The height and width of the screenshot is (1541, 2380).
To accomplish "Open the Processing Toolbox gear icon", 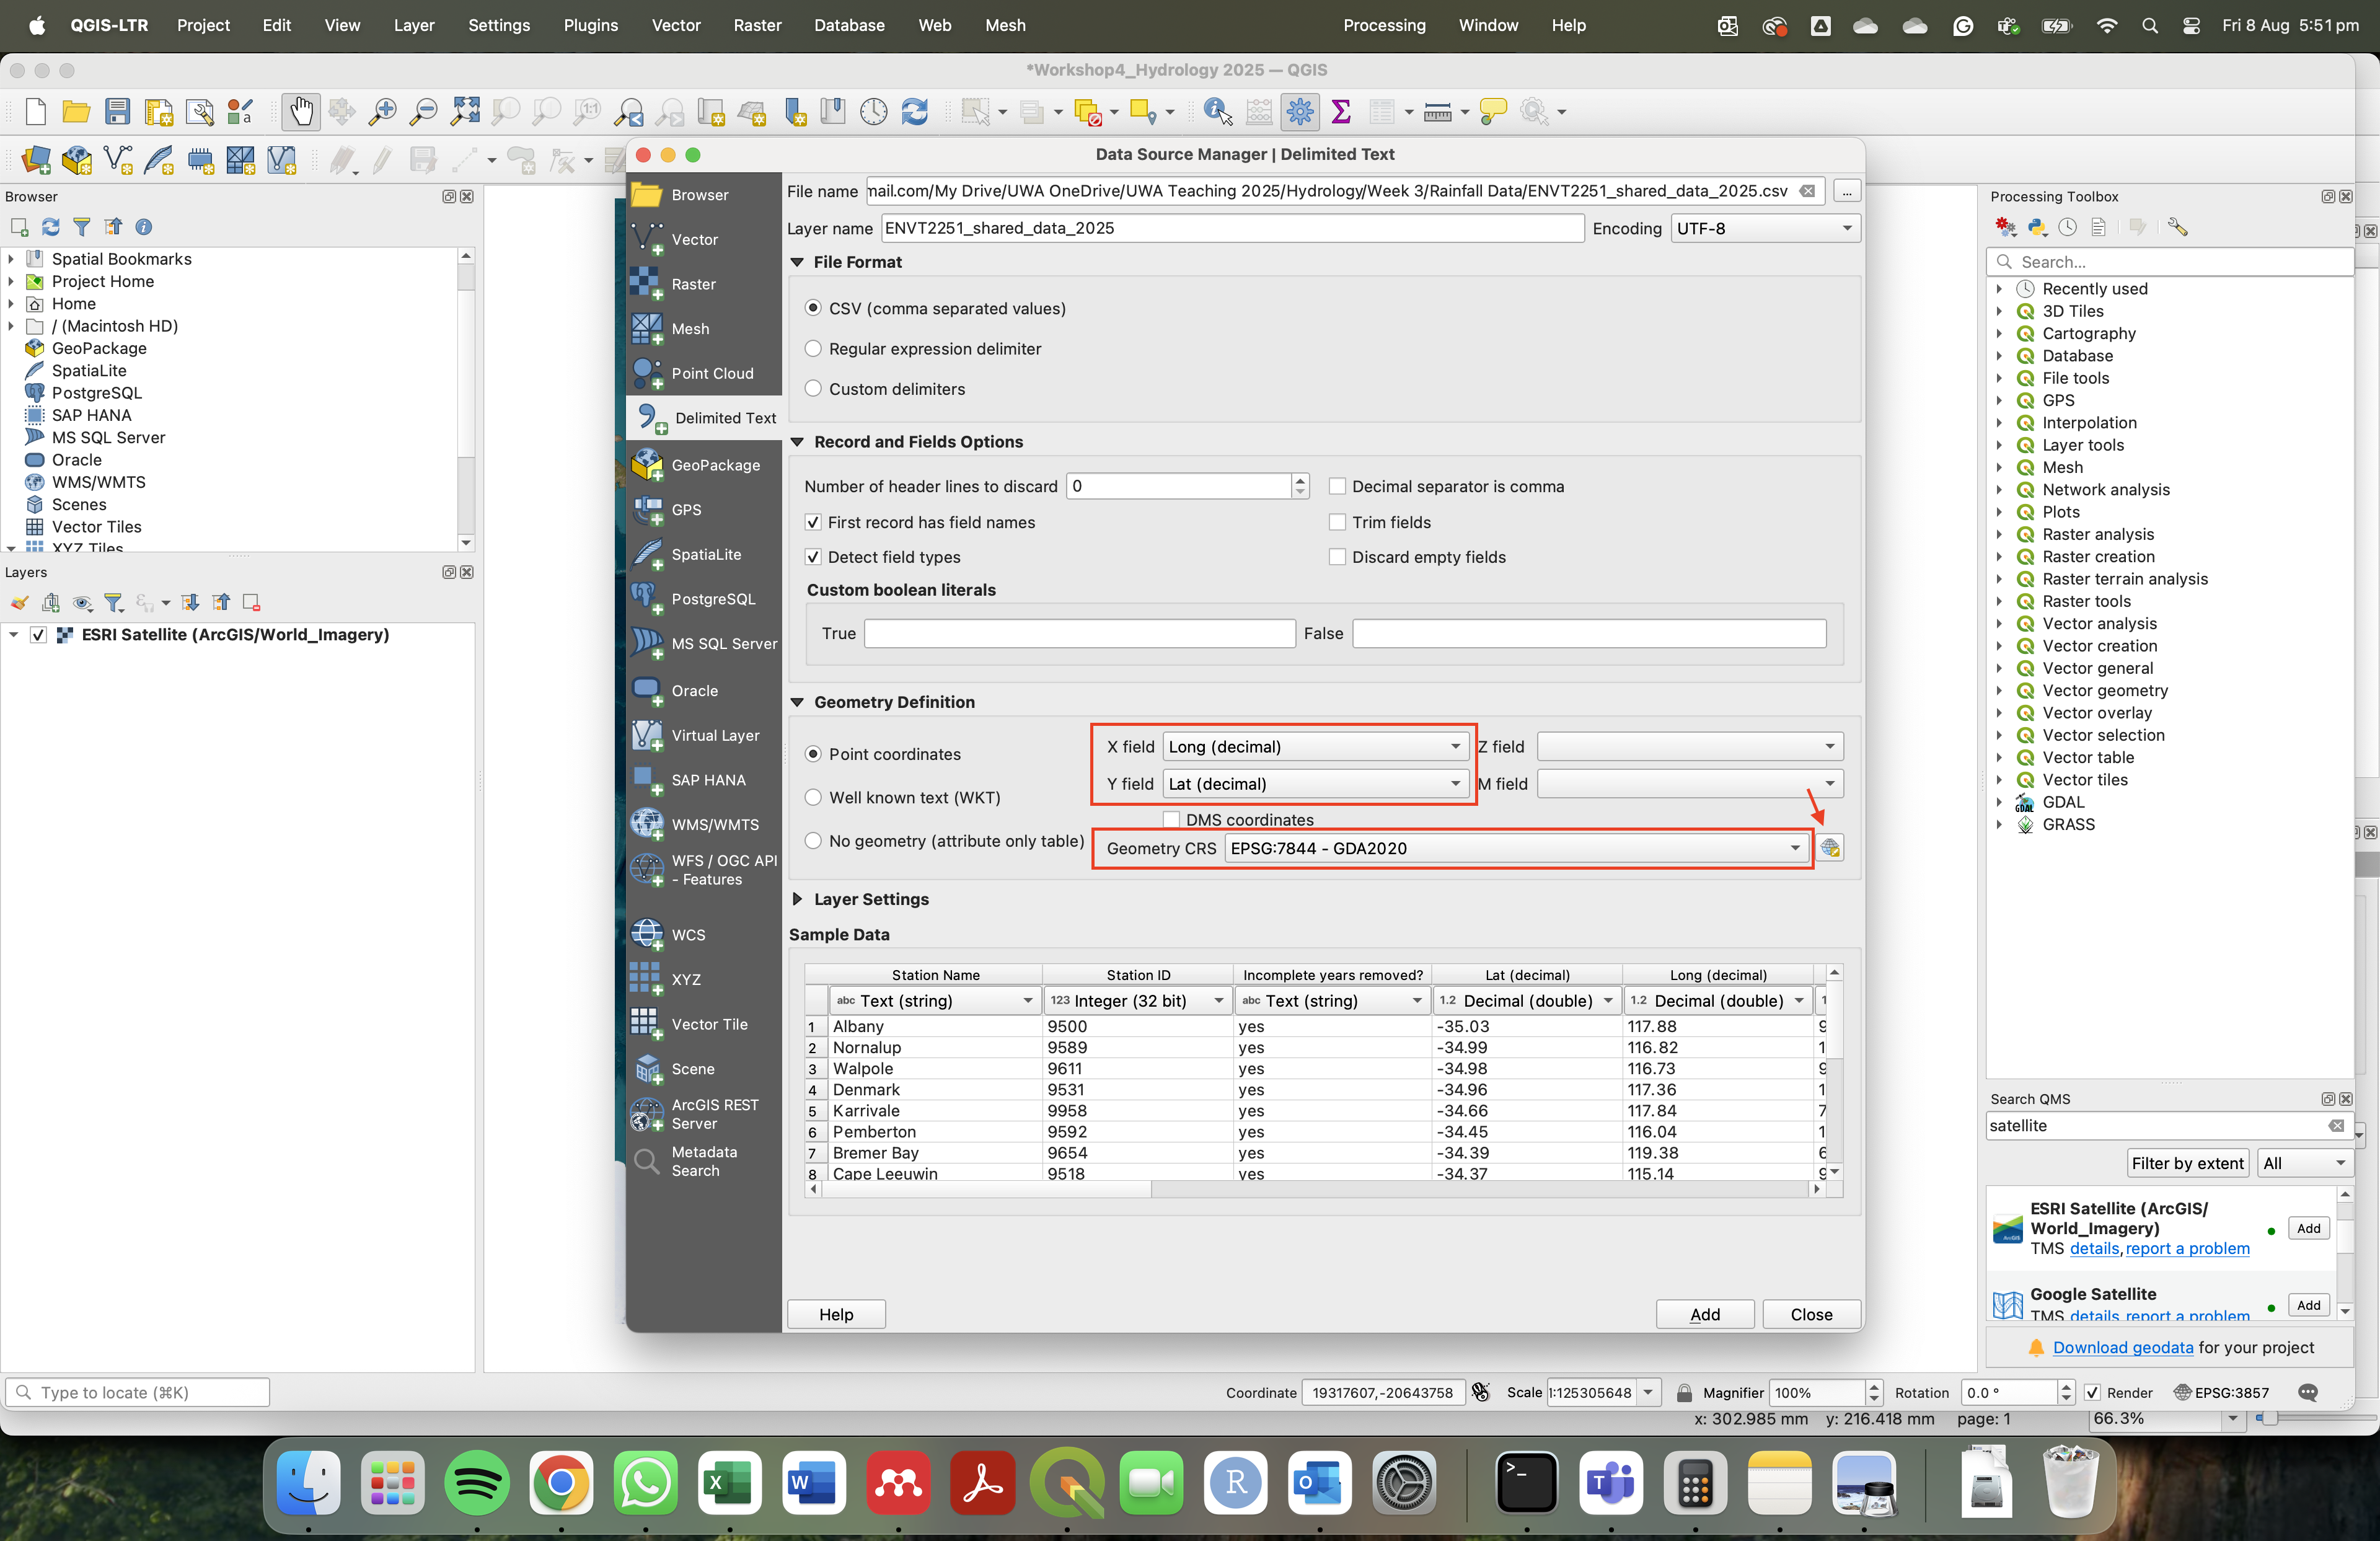I will tap(1299, 112).
